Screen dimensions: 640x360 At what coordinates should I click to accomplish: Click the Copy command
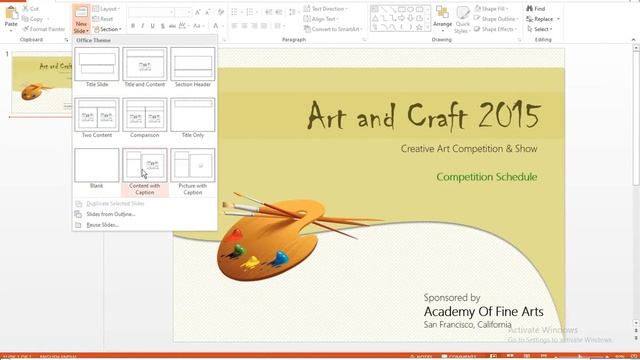click(x=32, y=19)
